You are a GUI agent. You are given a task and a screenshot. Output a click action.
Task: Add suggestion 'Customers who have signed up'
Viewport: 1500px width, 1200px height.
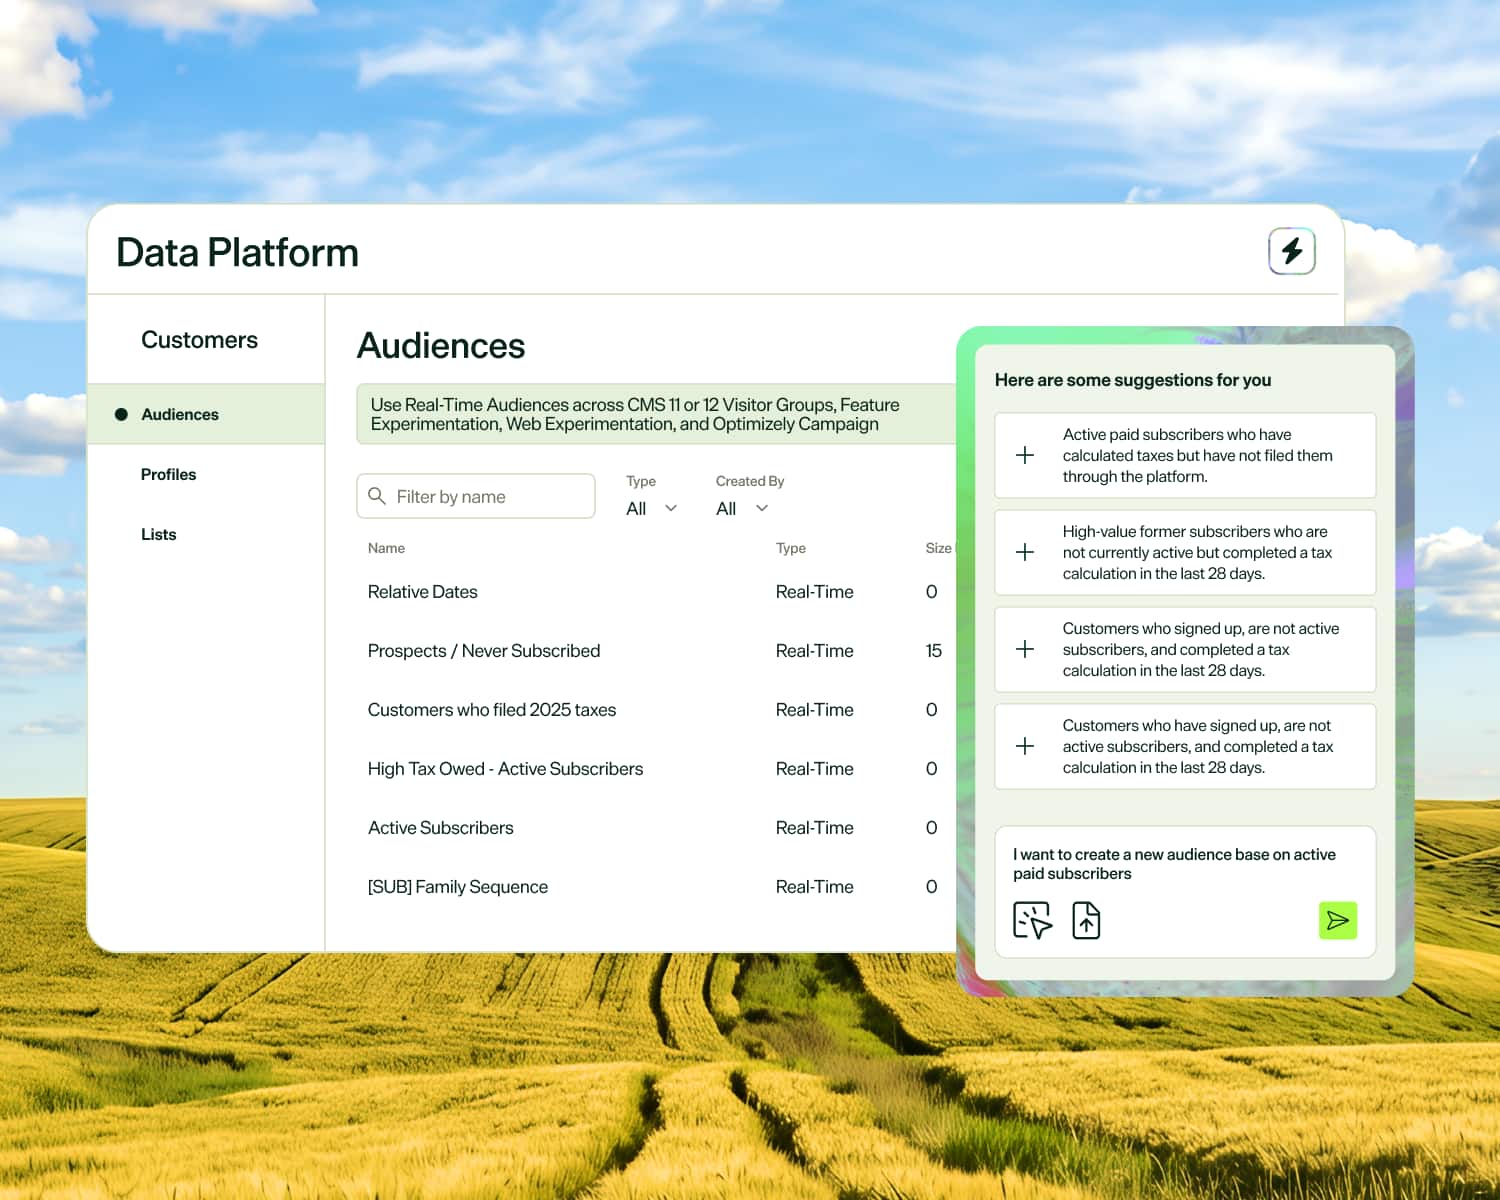click(x=1185, y=746)
